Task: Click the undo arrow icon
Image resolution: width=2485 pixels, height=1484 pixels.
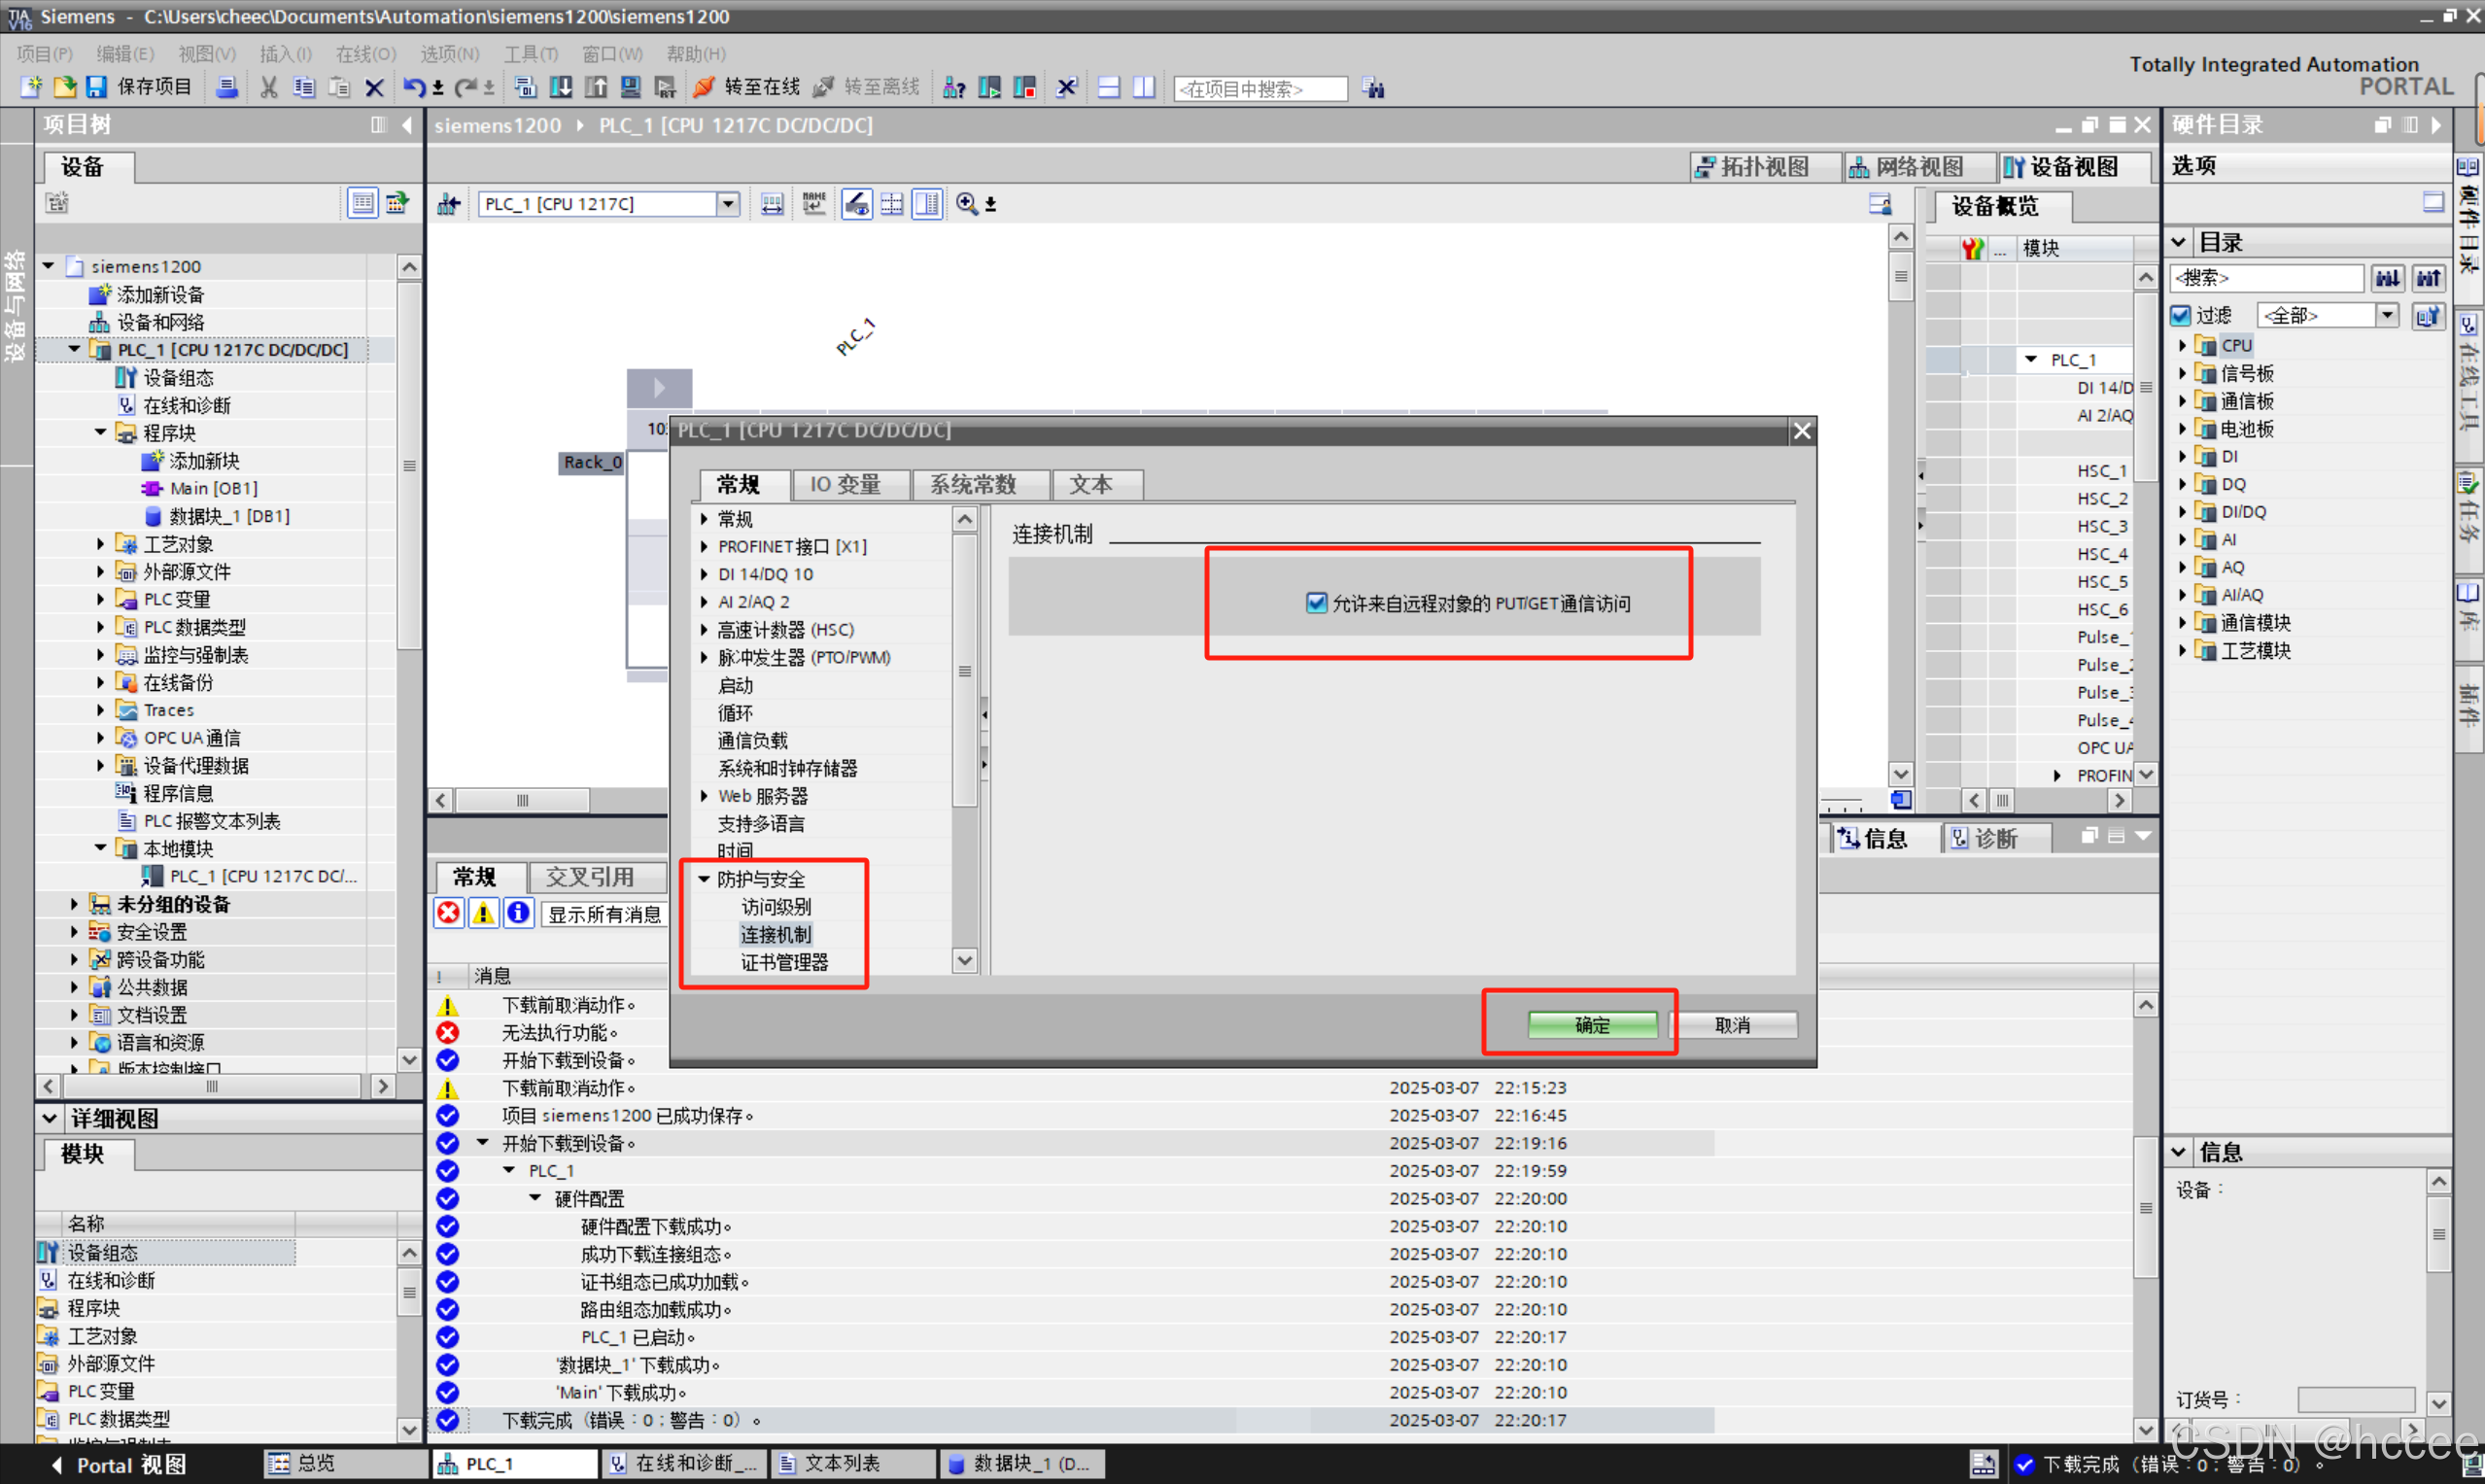Action: tap(413, 88)
